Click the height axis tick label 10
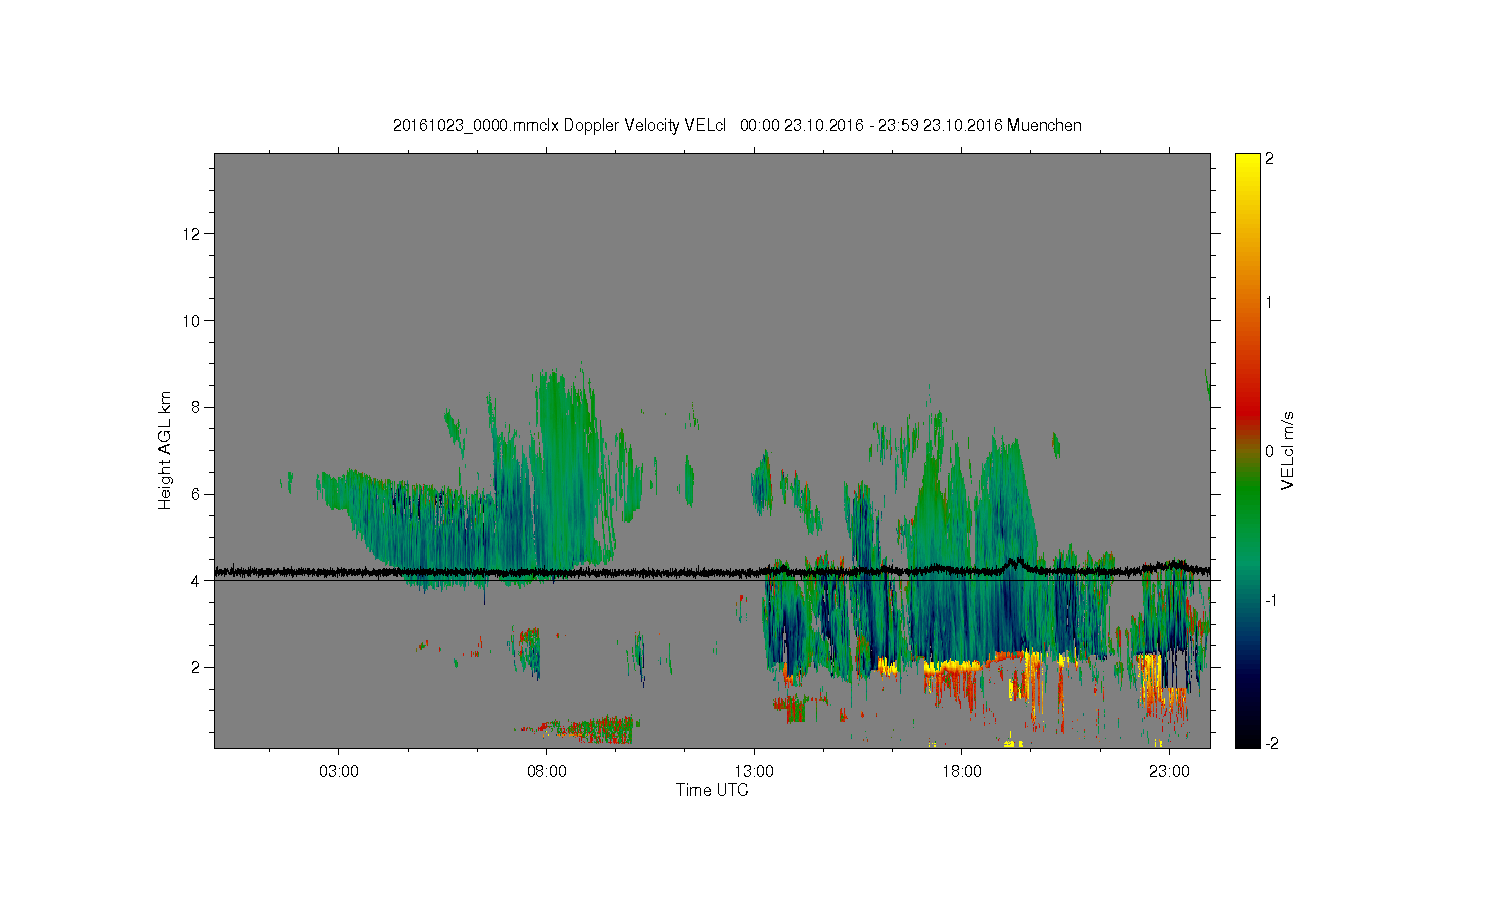The height and width of the screenshot is (900, 1500). click(x=193, y=321)
